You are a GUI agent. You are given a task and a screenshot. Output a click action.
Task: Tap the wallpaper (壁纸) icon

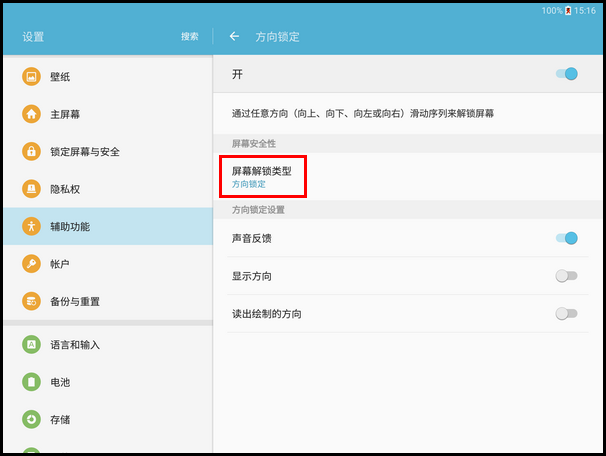point(31,77)
